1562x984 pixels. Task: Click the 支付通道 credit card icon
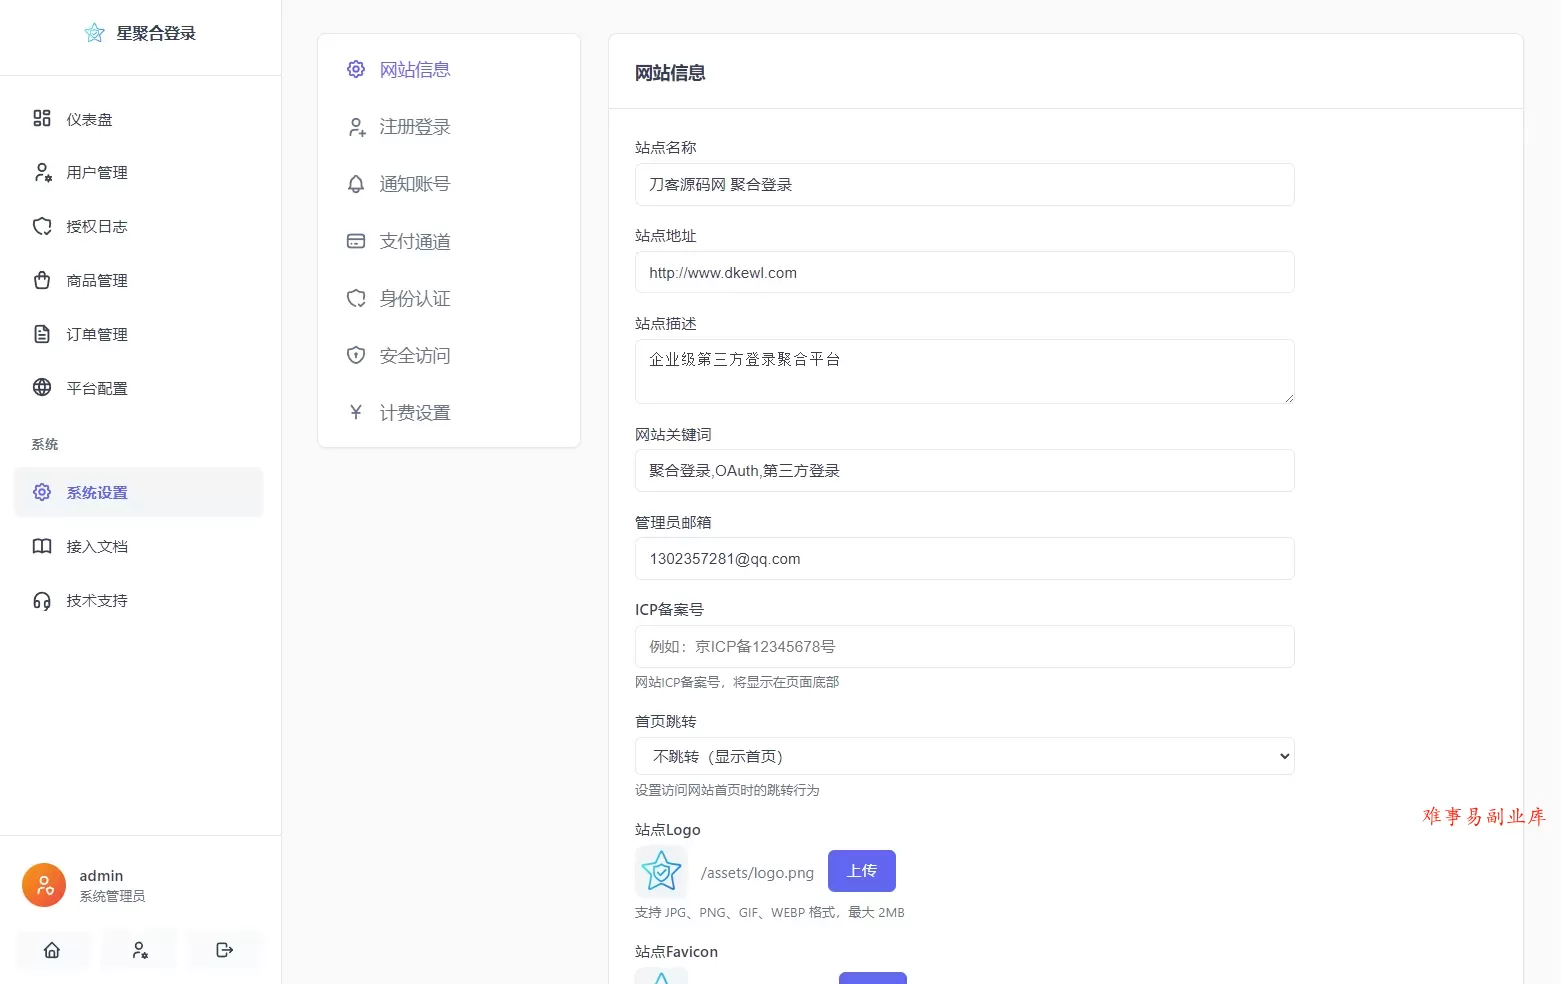(356, 241)
